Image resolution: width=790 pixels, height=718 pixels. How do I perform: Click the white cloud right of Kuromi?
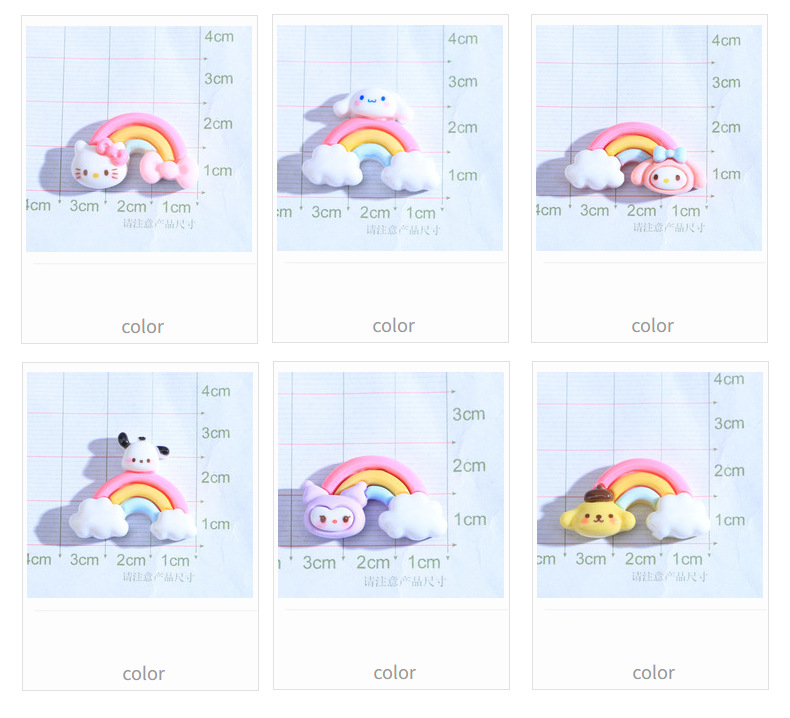click(x=411, y=518)
